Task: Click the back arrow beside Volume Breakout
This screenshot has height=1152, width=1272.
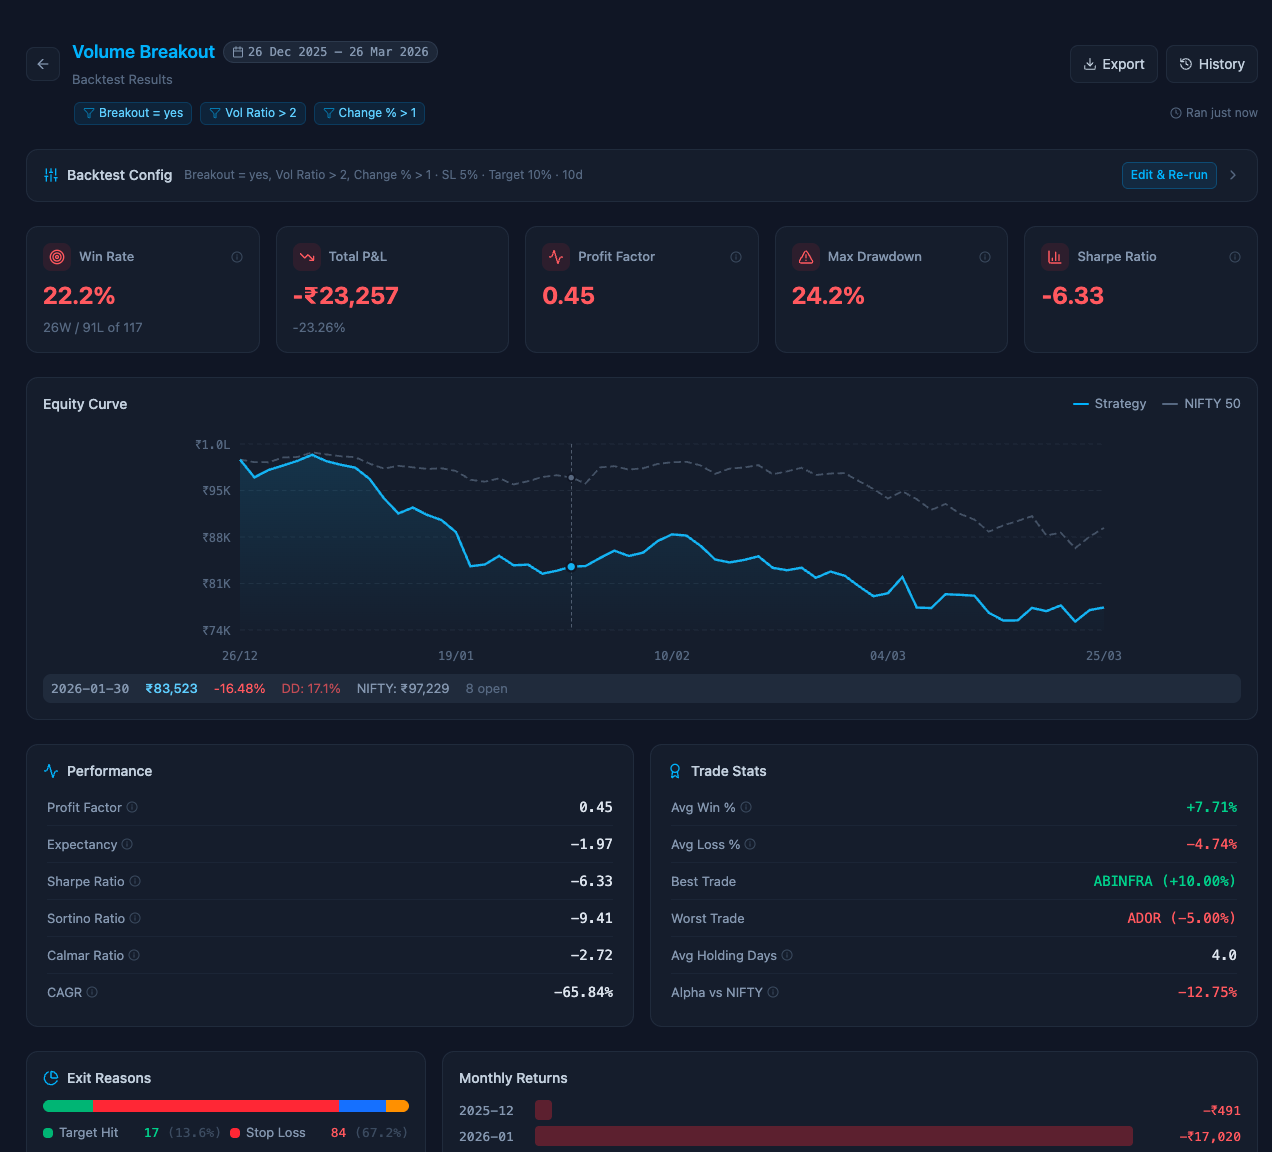Action: pyautogui.click(x=42, y=64)
